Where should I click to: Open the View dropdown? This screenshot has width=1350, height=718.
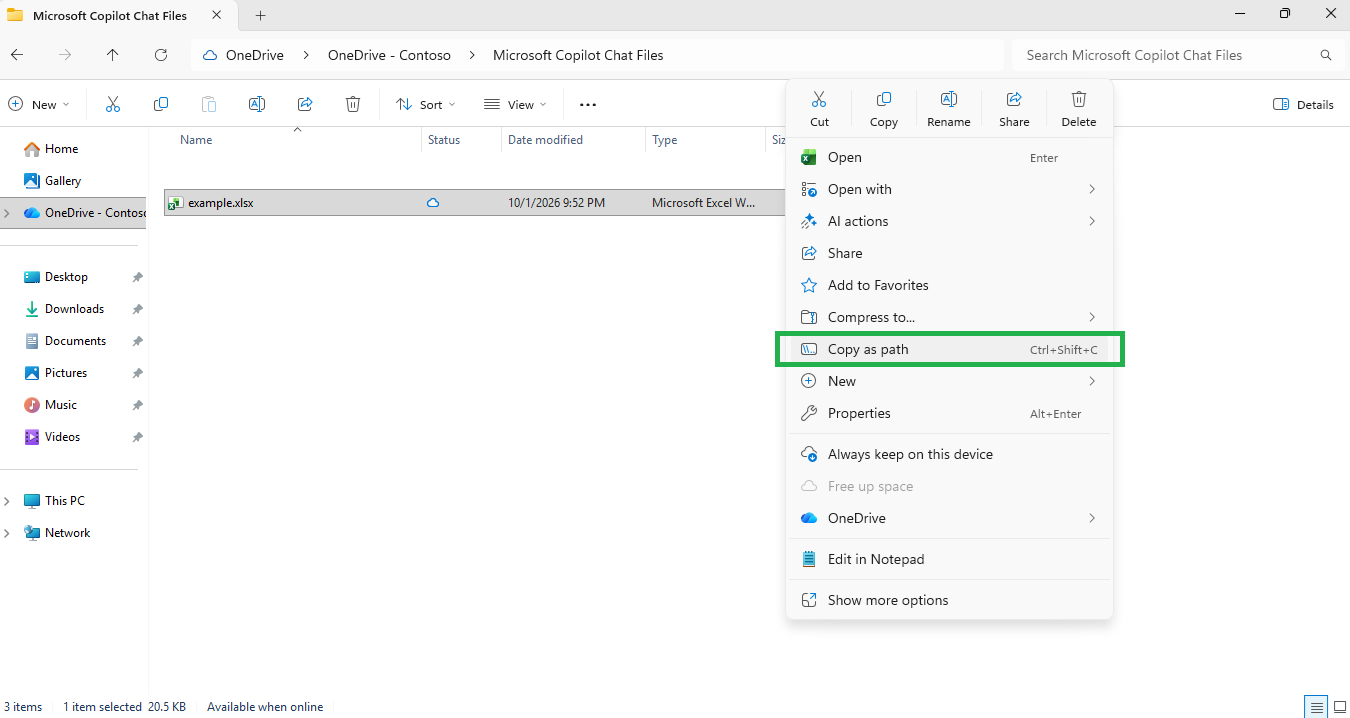pos(515,104)
